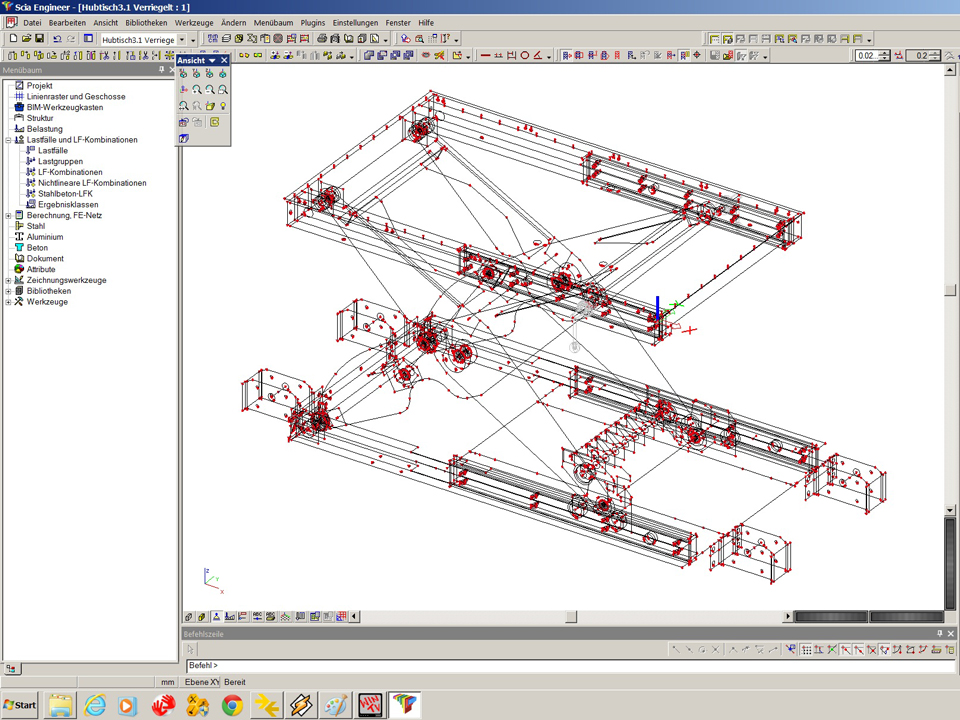Click the Open file folder icon
Screen dimensions: 960x720
(x=26, y=39)
